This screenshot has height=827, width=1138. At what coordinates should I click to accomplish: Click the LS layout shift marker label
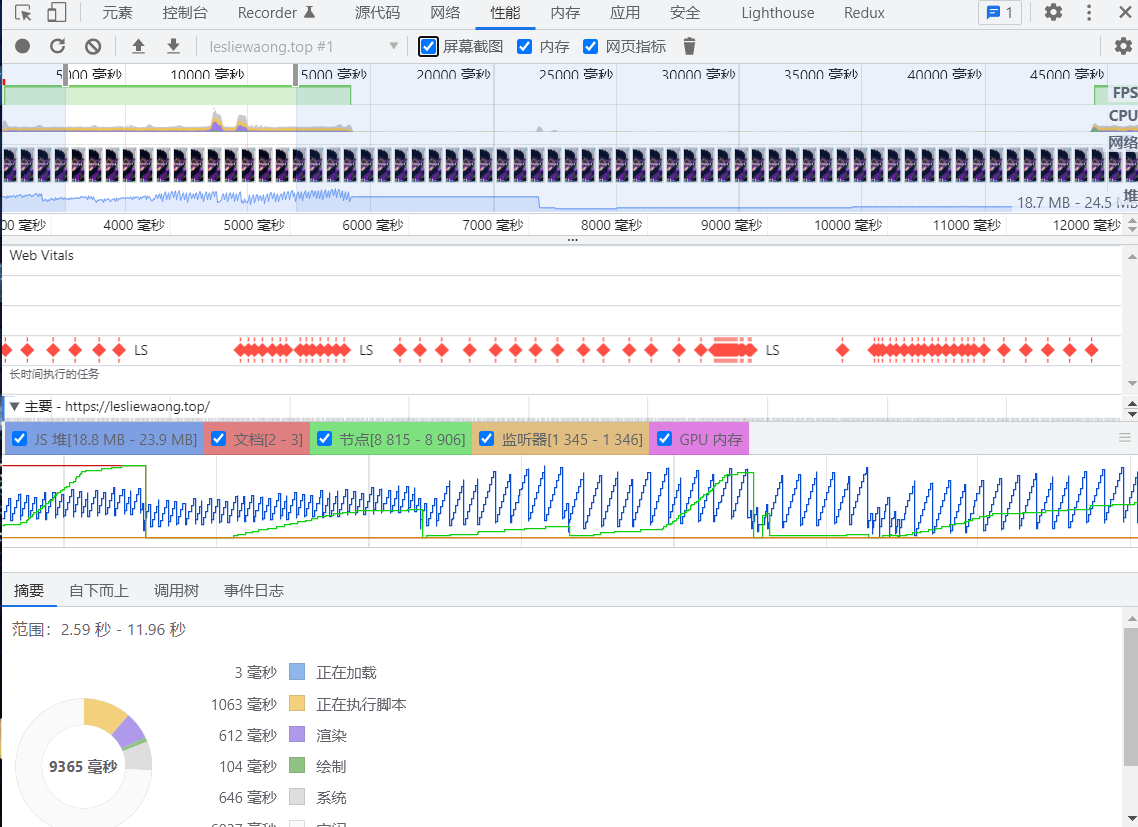(141, 350)
